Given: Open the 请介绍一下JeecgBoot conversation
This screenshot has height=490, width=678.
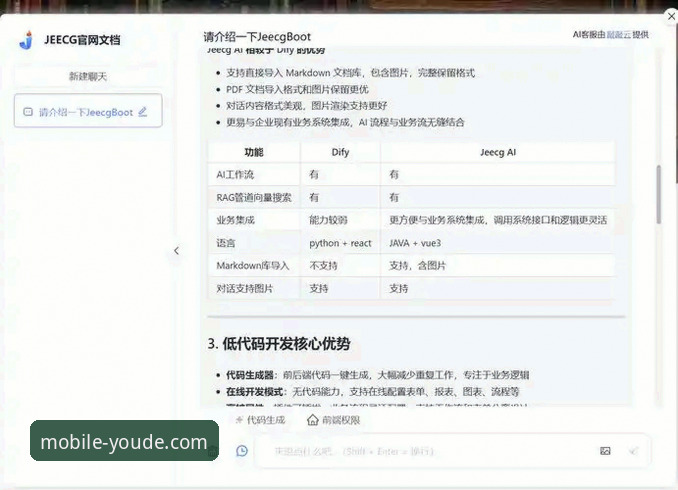Looking at the screenshot, I should click(x=88, y=111).
